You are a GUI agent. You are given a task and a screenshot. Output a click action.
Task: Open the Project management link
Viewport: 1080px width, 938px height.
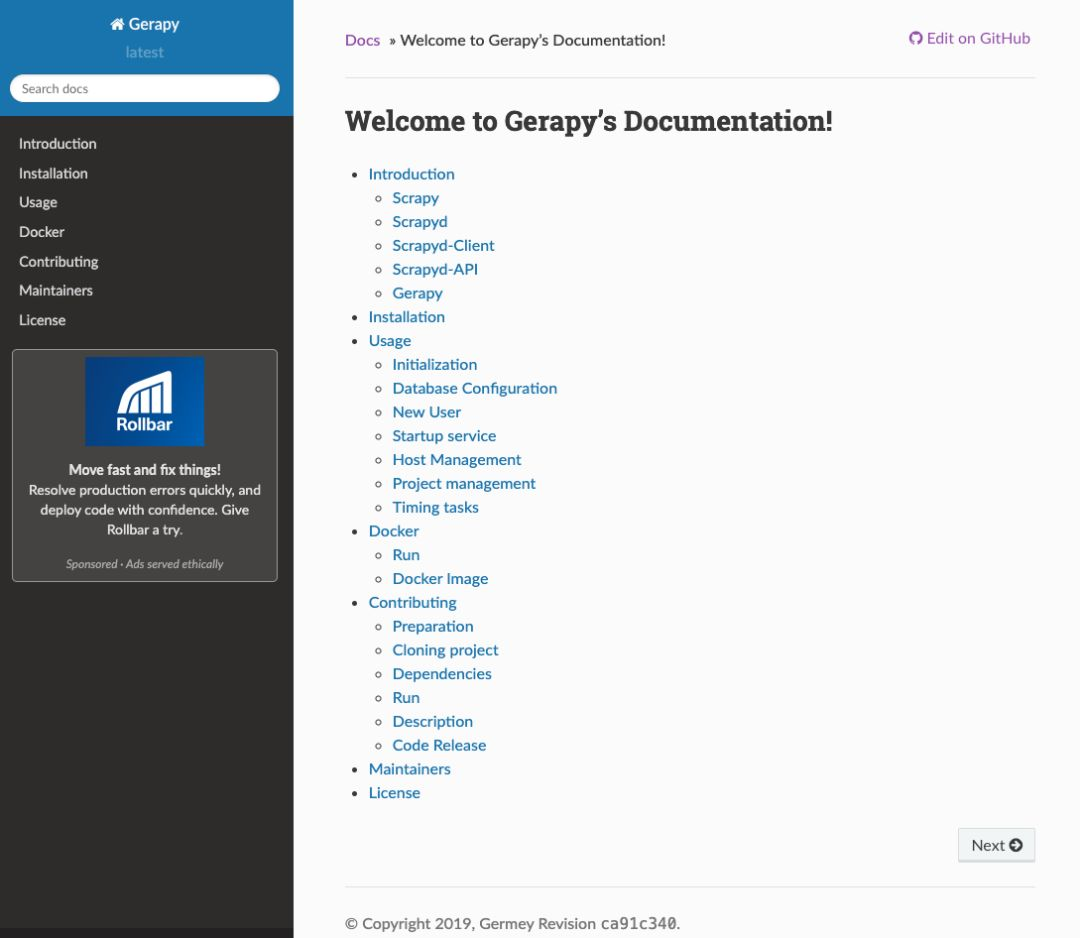pyautogui.click(x=464, y=483)
